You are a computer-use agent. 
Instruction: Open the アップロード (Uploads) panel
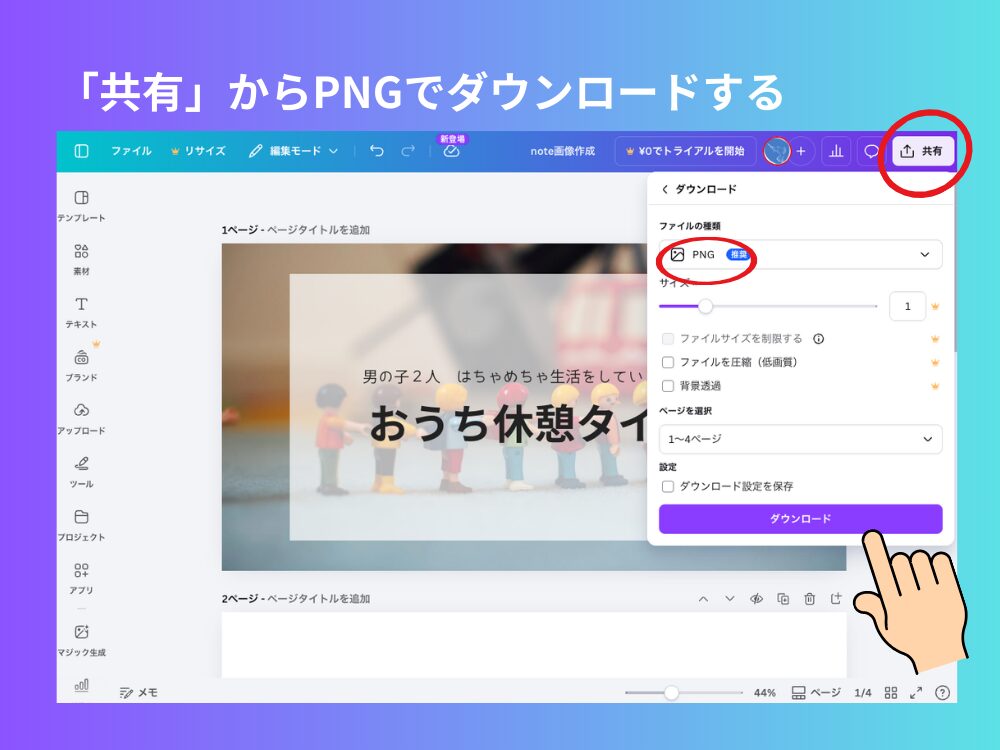click(81, 417)
